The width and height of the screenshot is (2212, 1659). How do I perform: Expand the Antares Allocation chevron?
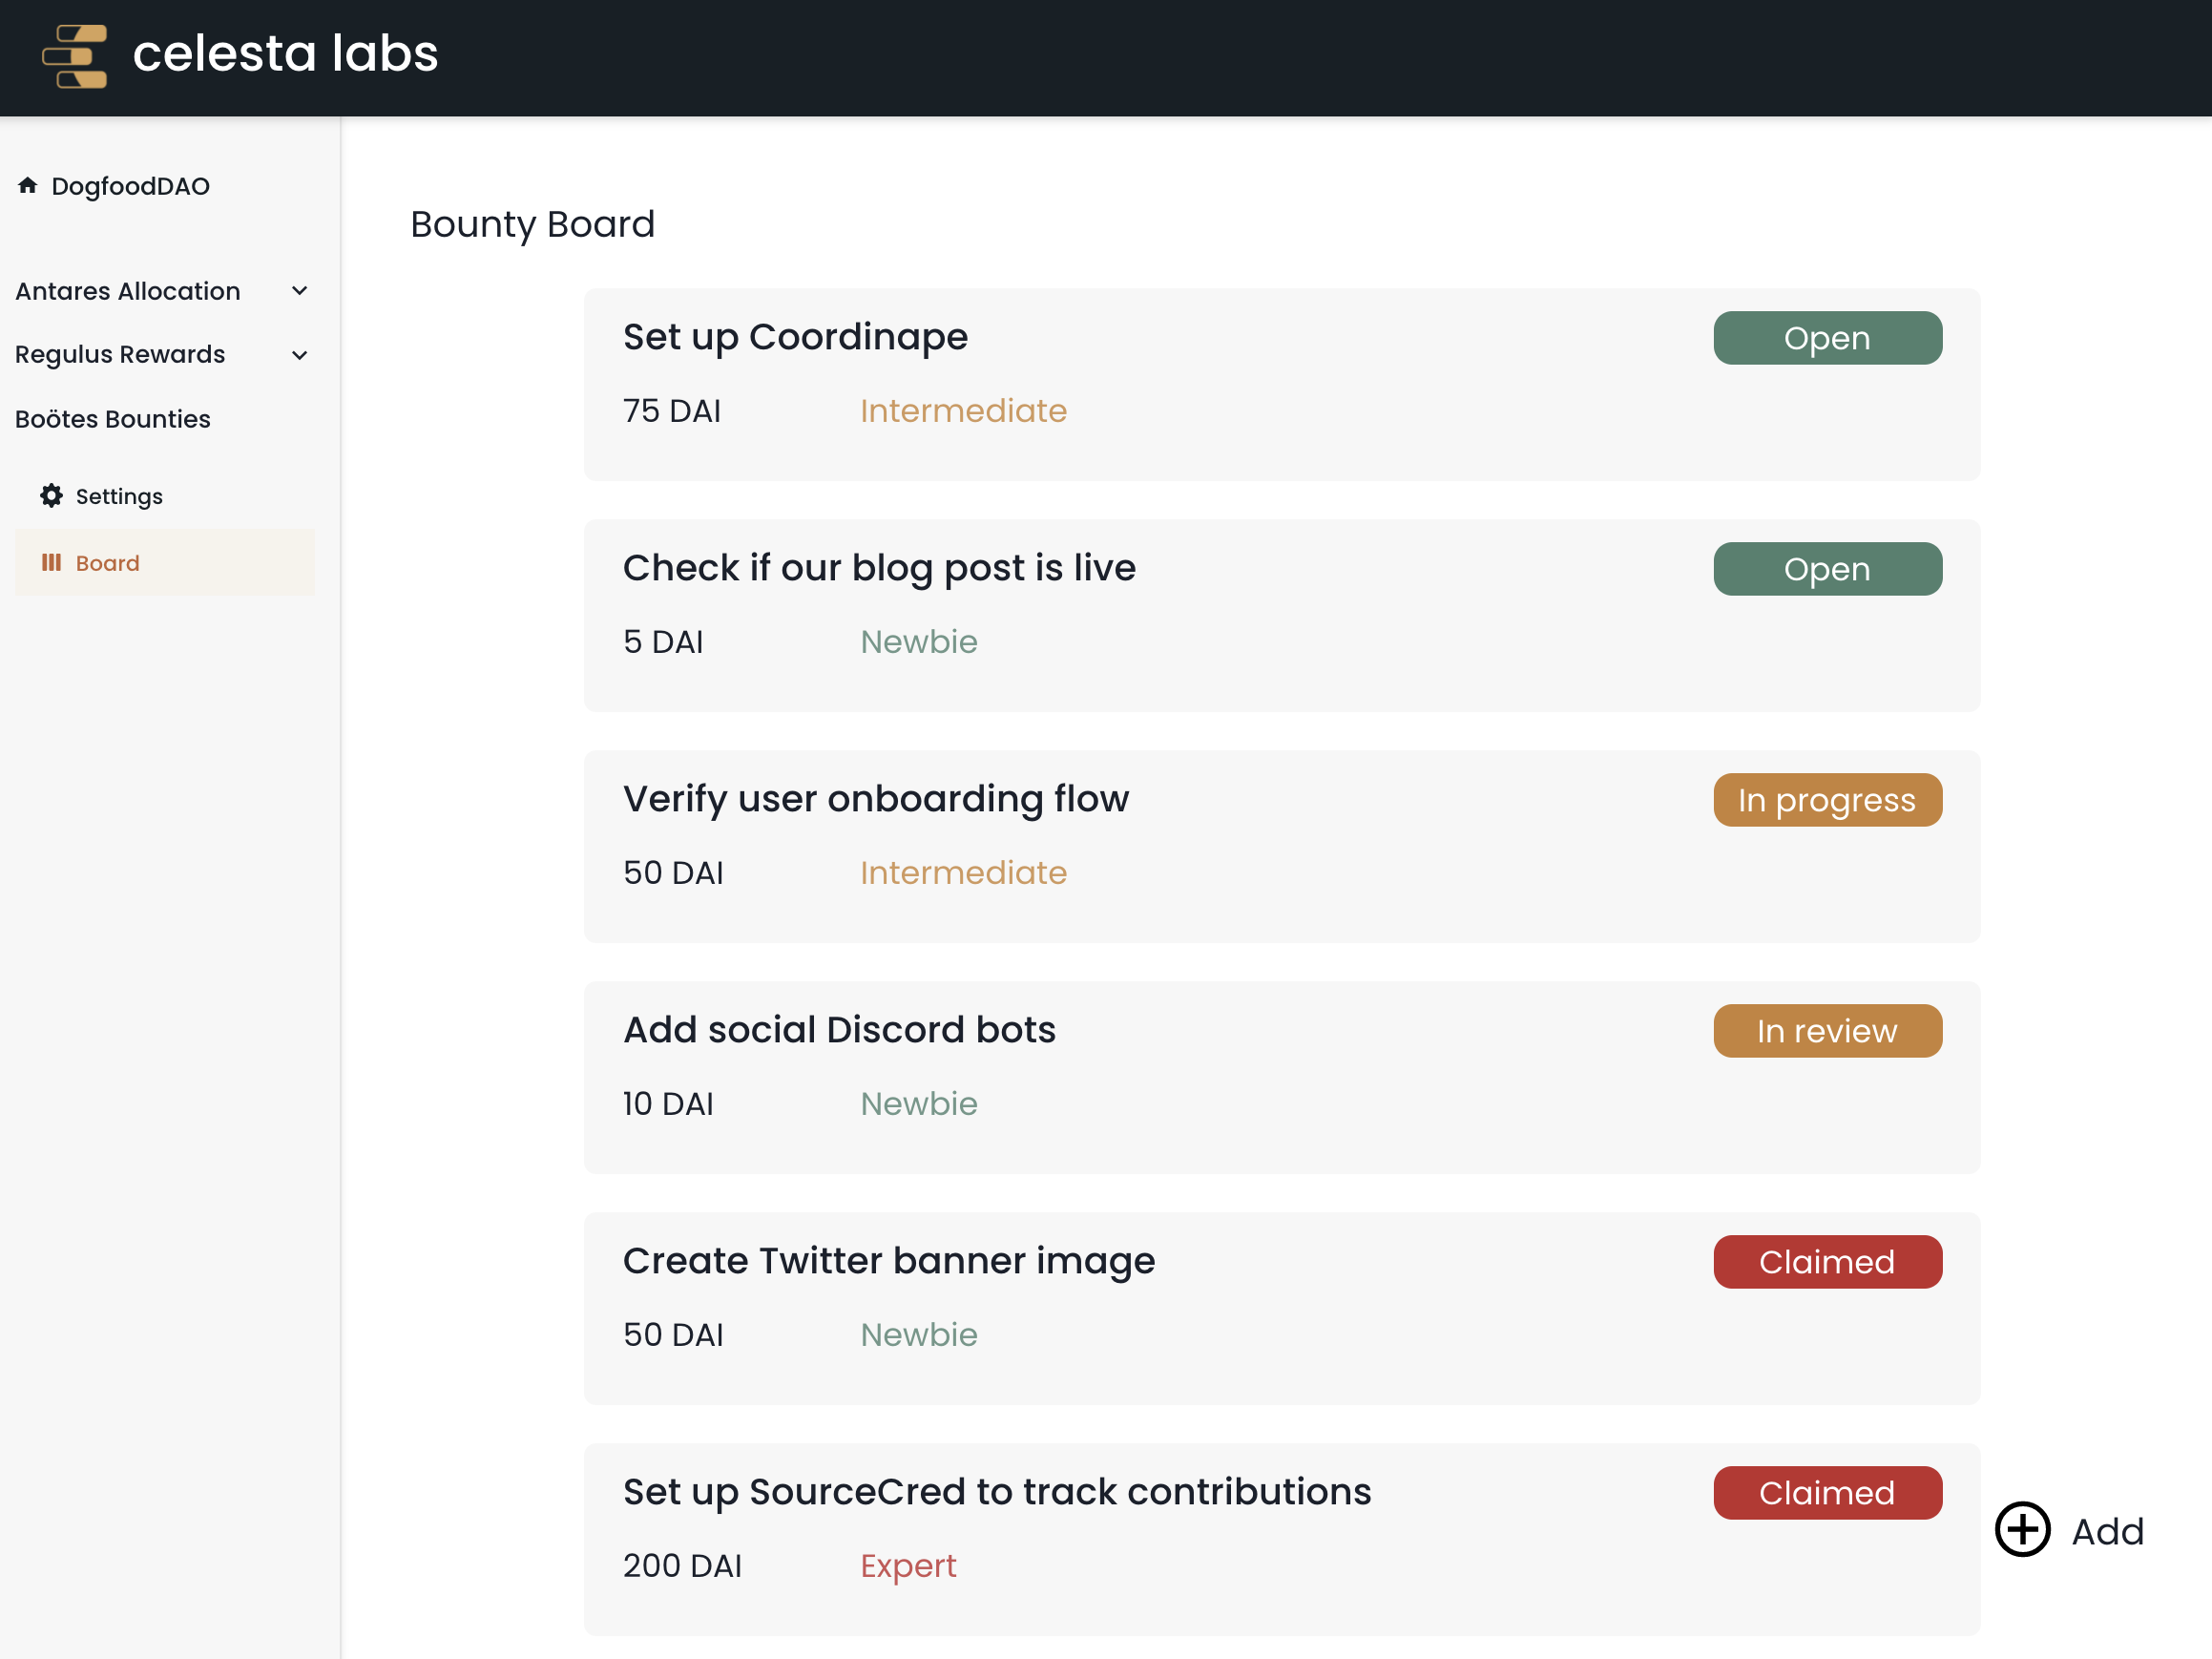coord(299,291)
